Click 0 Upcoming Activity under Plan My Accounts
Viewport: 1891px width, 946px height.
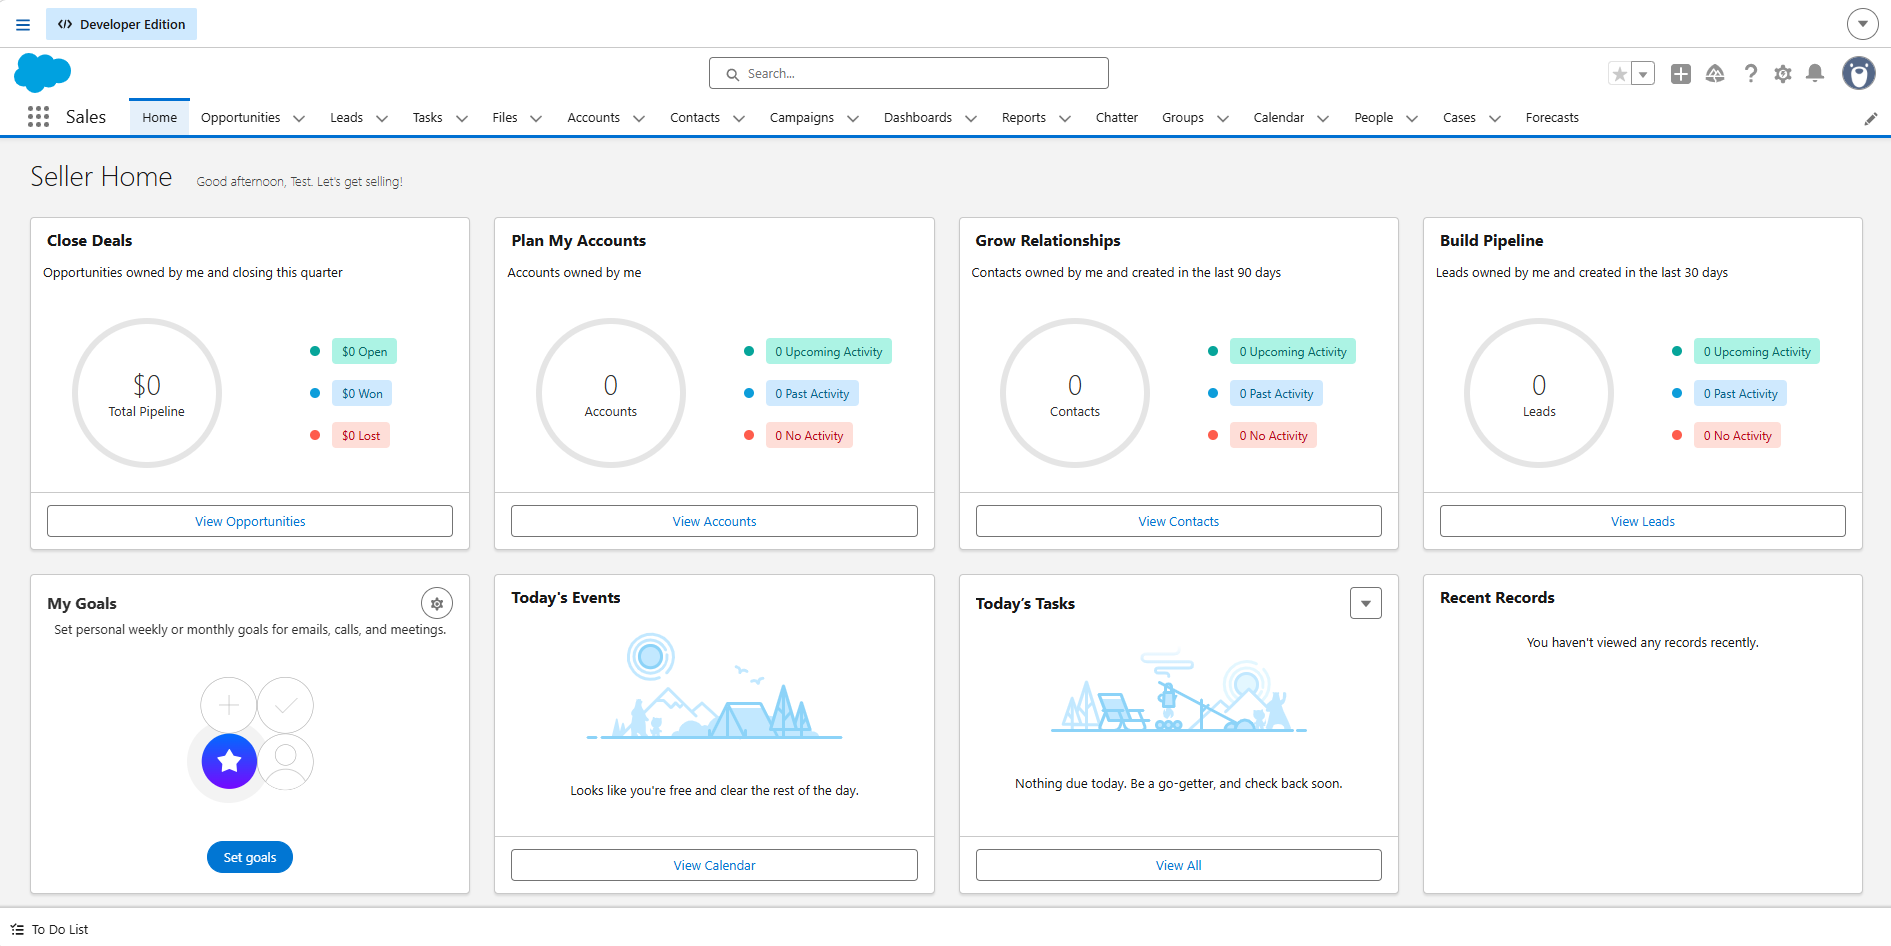[829, 351]
